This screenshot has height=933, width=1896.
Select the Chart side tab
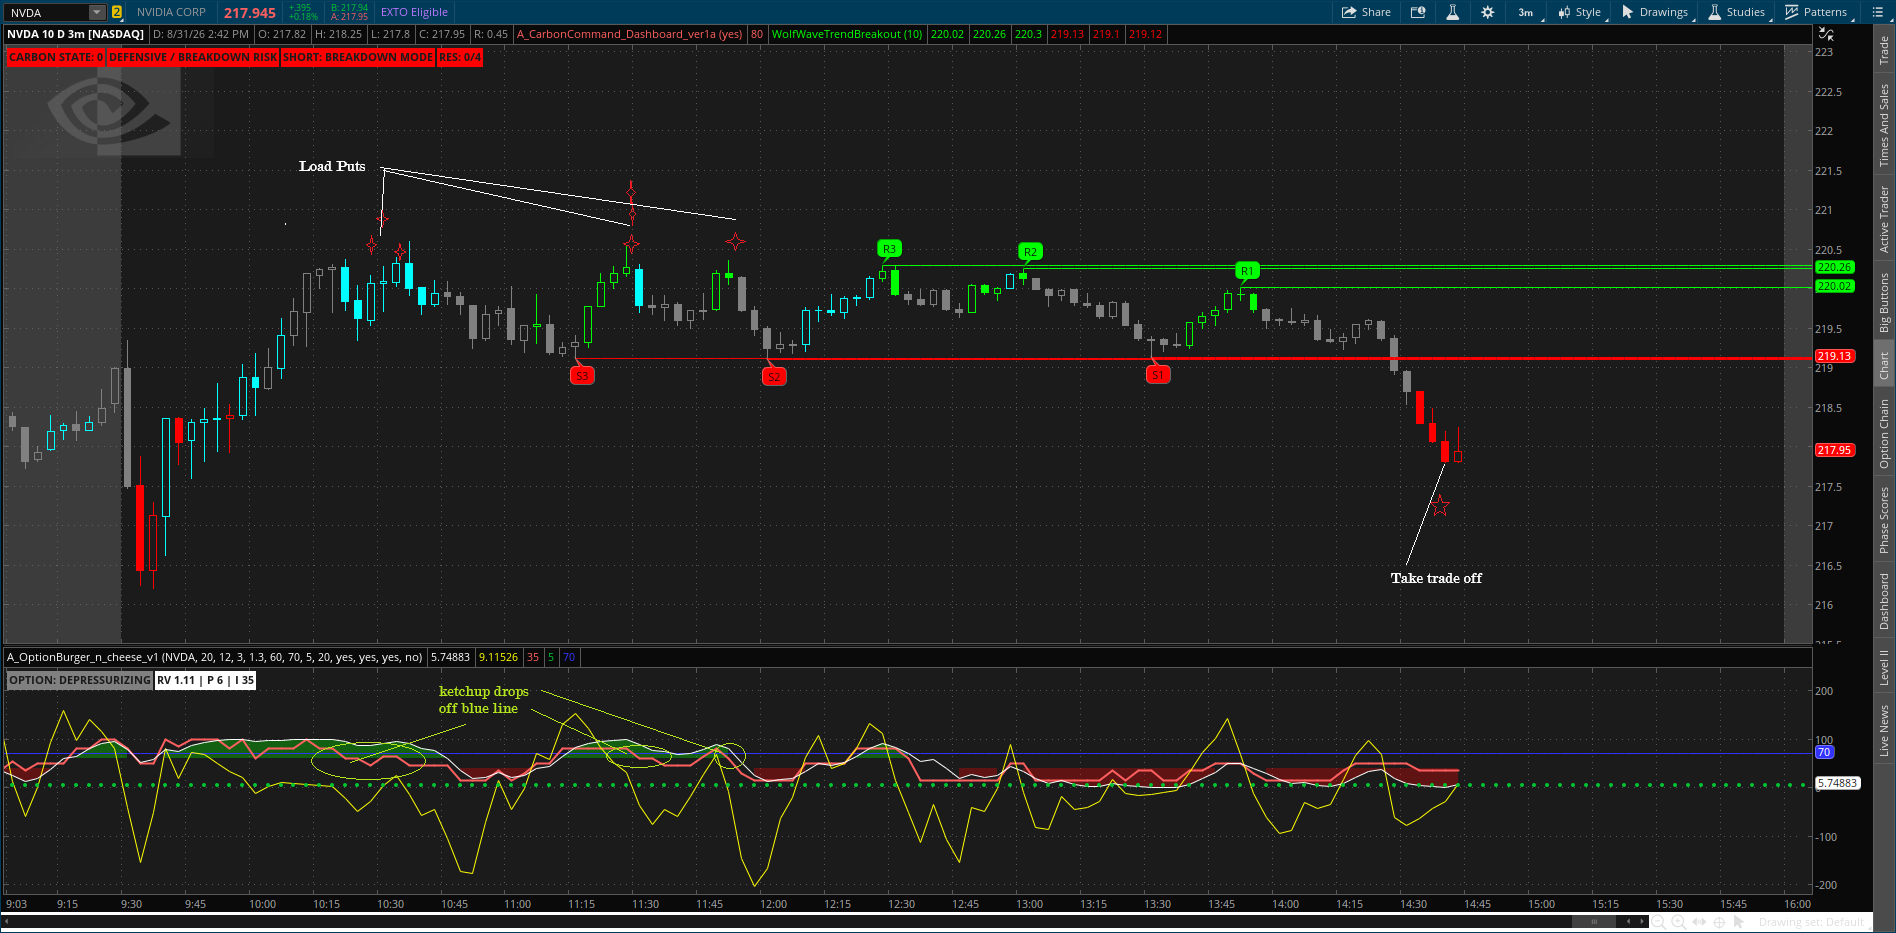click(1884, 365)
